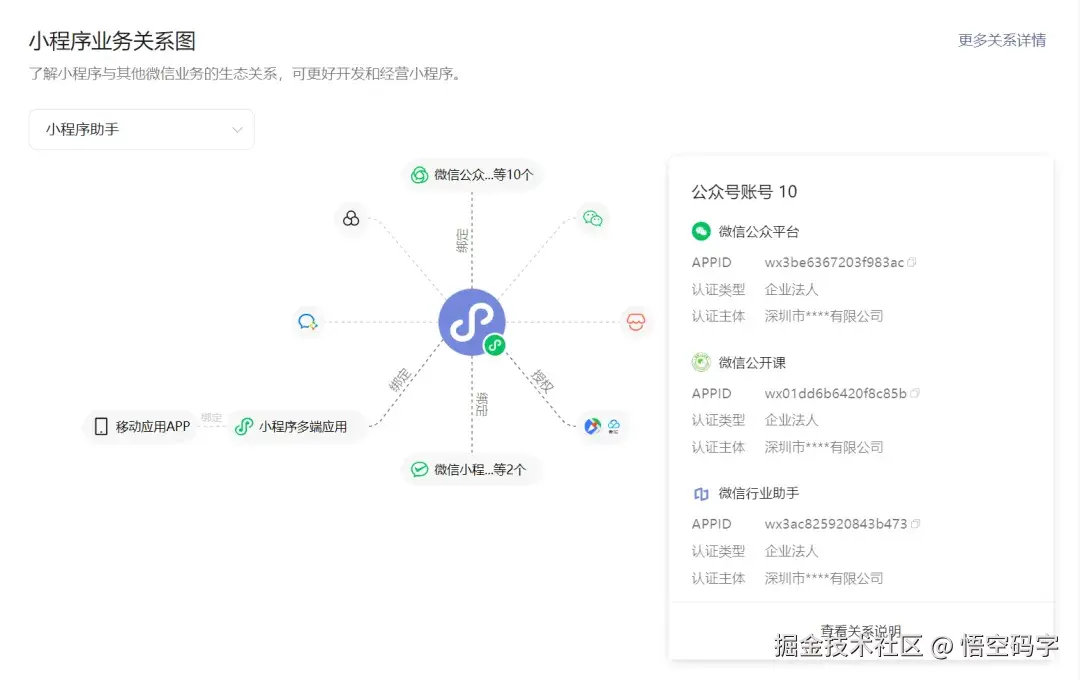Click the blue chat bubble icon node
This screenshot has width=1080, height=680.
click(x=307, y=322)
